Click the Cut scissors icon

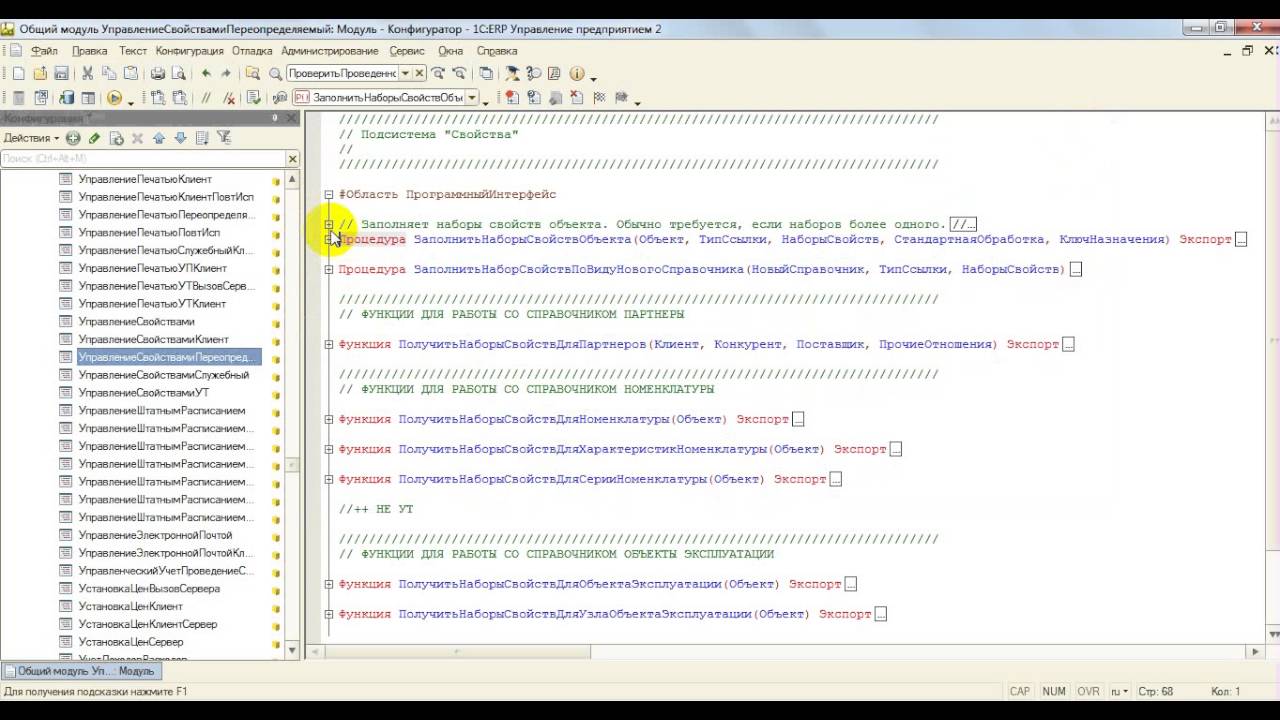click(x=87, y=73)
